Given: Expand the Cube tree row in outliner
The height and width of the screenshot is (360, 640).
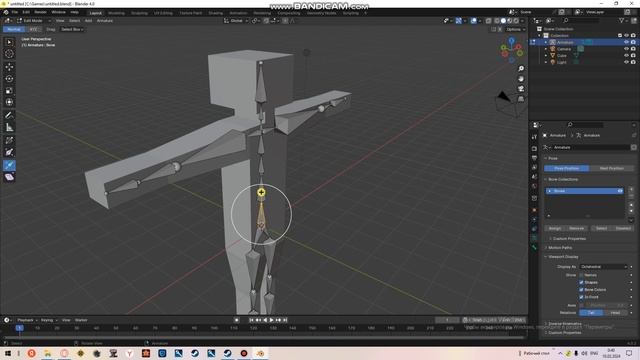Looking at the screenshot, I should 546,56.
